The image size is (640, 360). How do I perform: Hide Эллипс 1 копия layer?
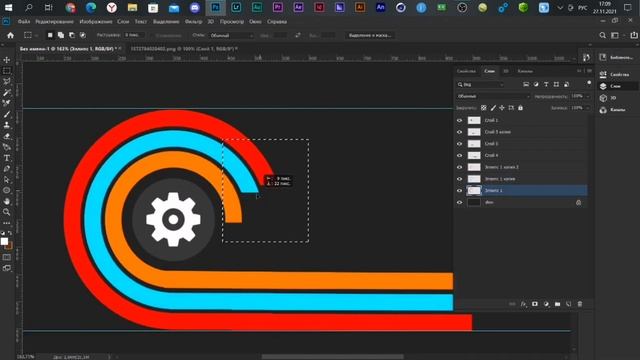tap(460, 179)
